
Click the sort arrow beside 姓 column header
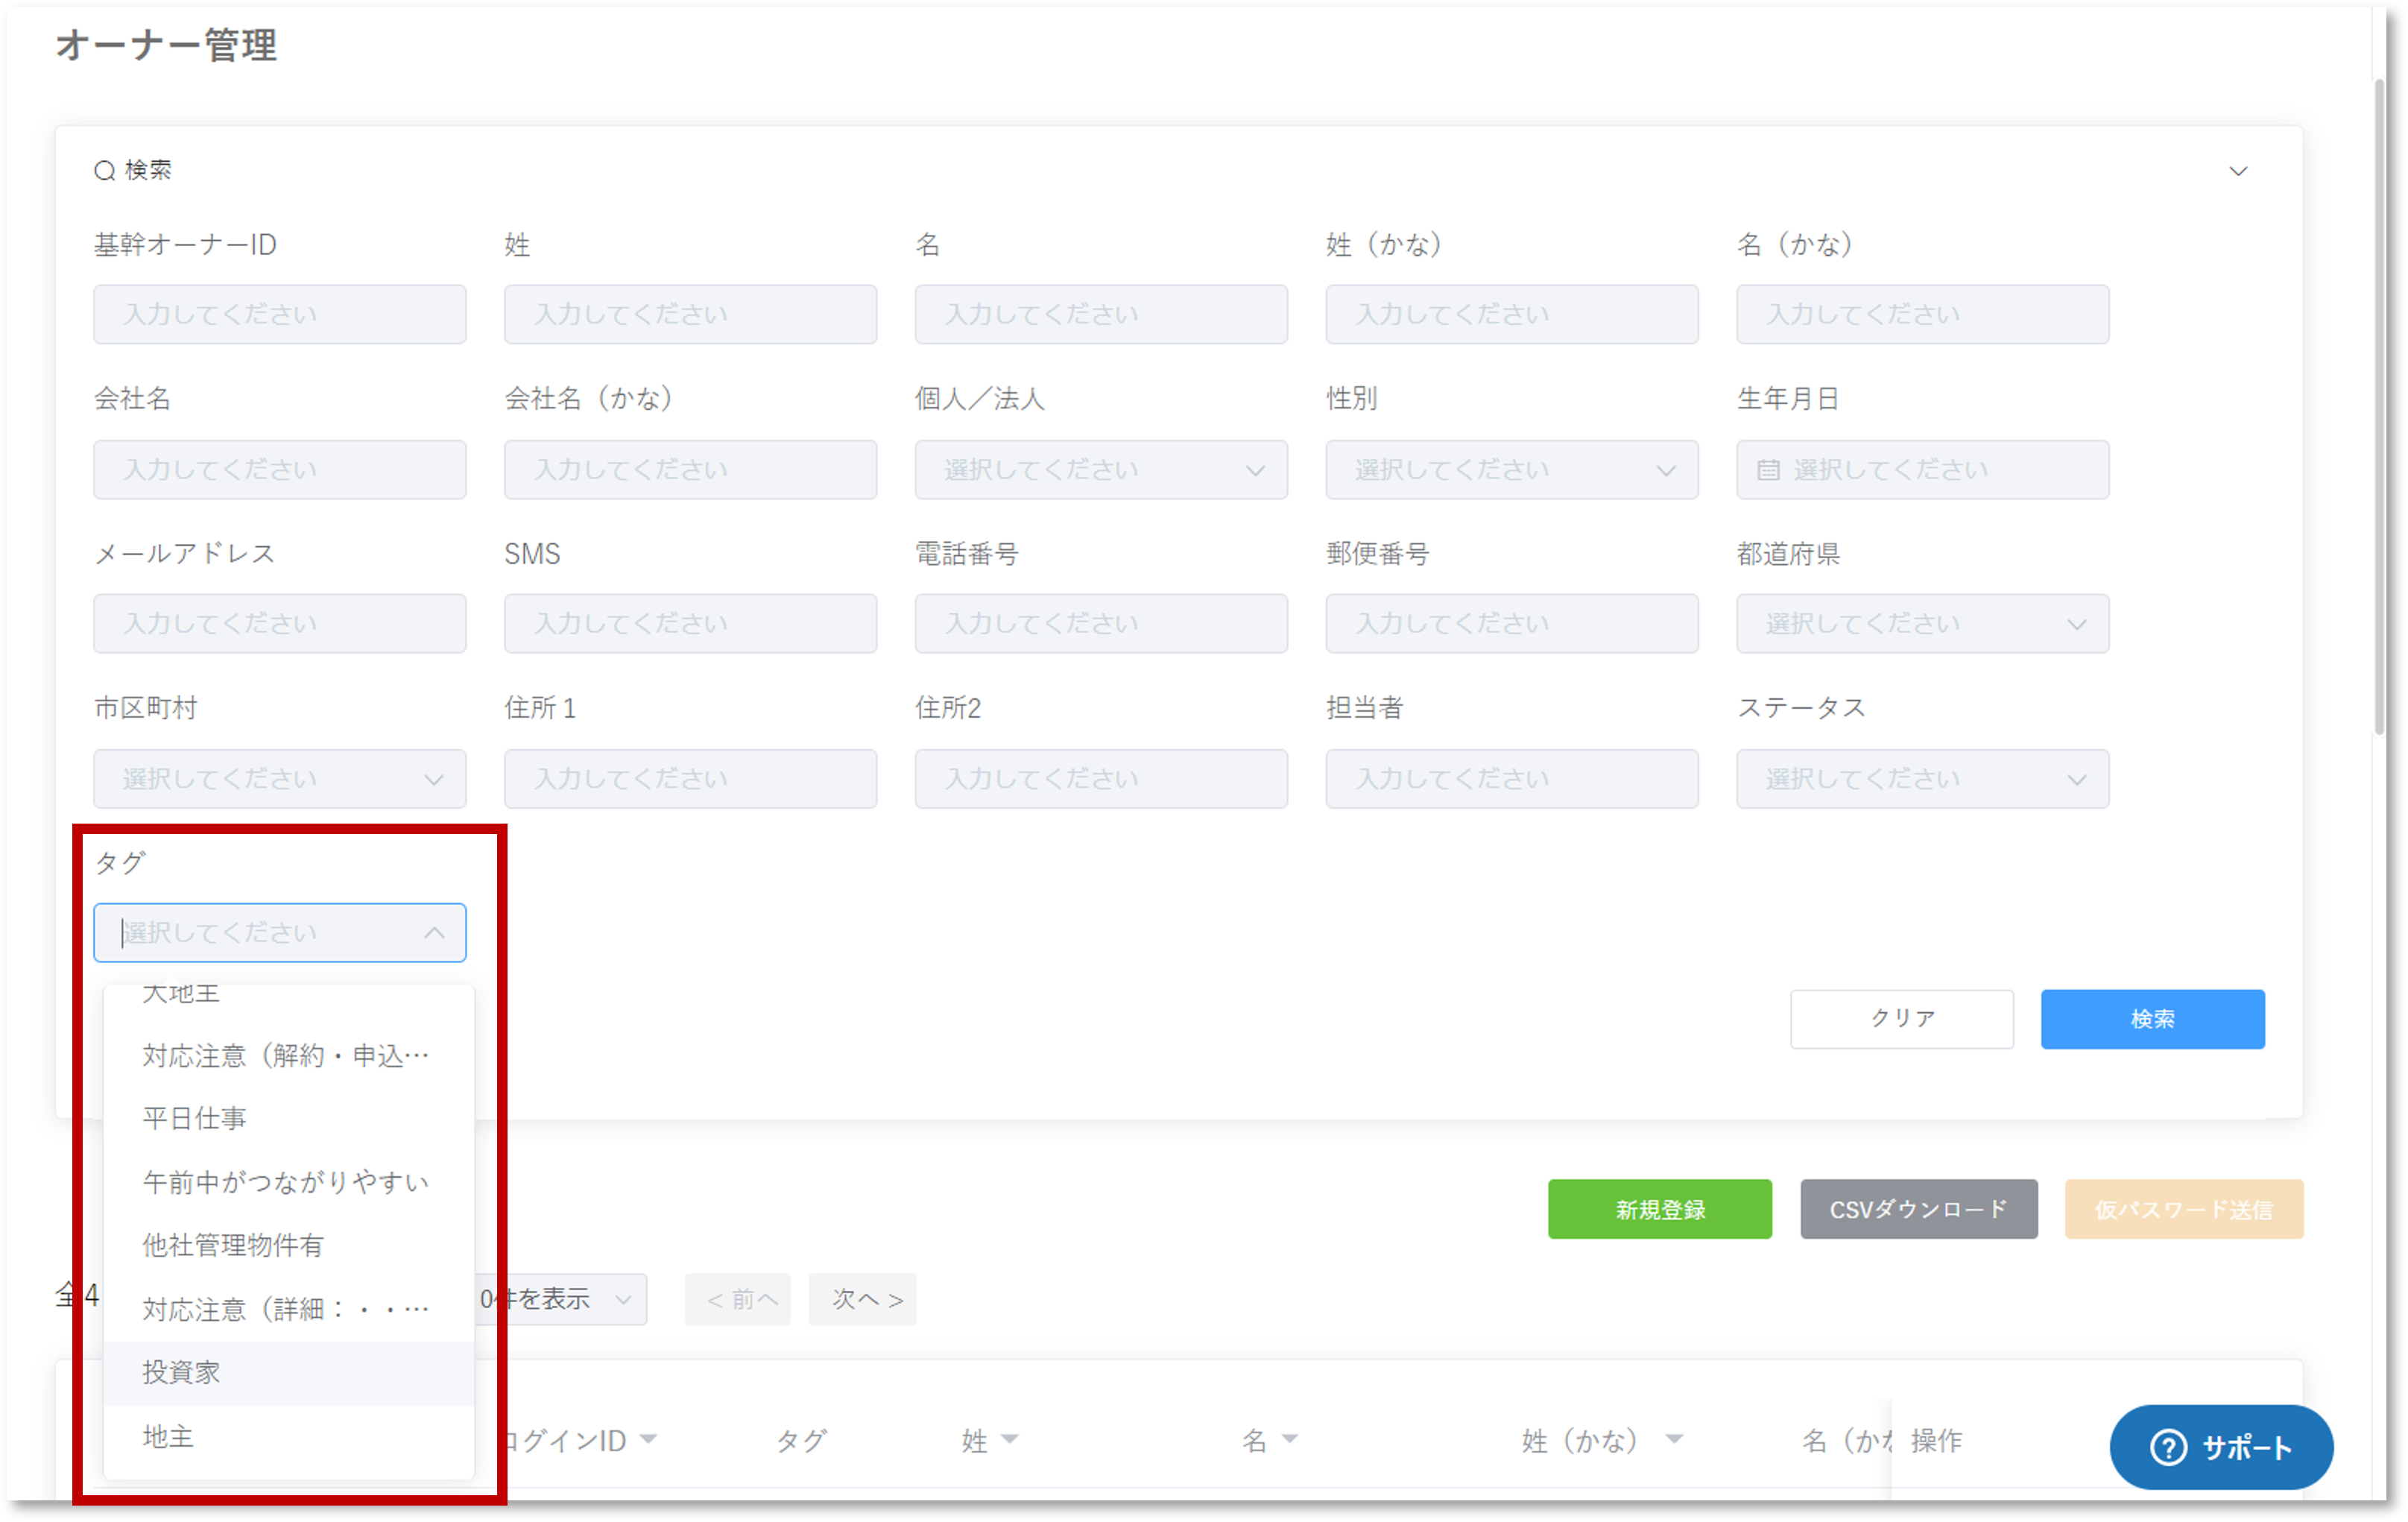coord(1010,1439)
